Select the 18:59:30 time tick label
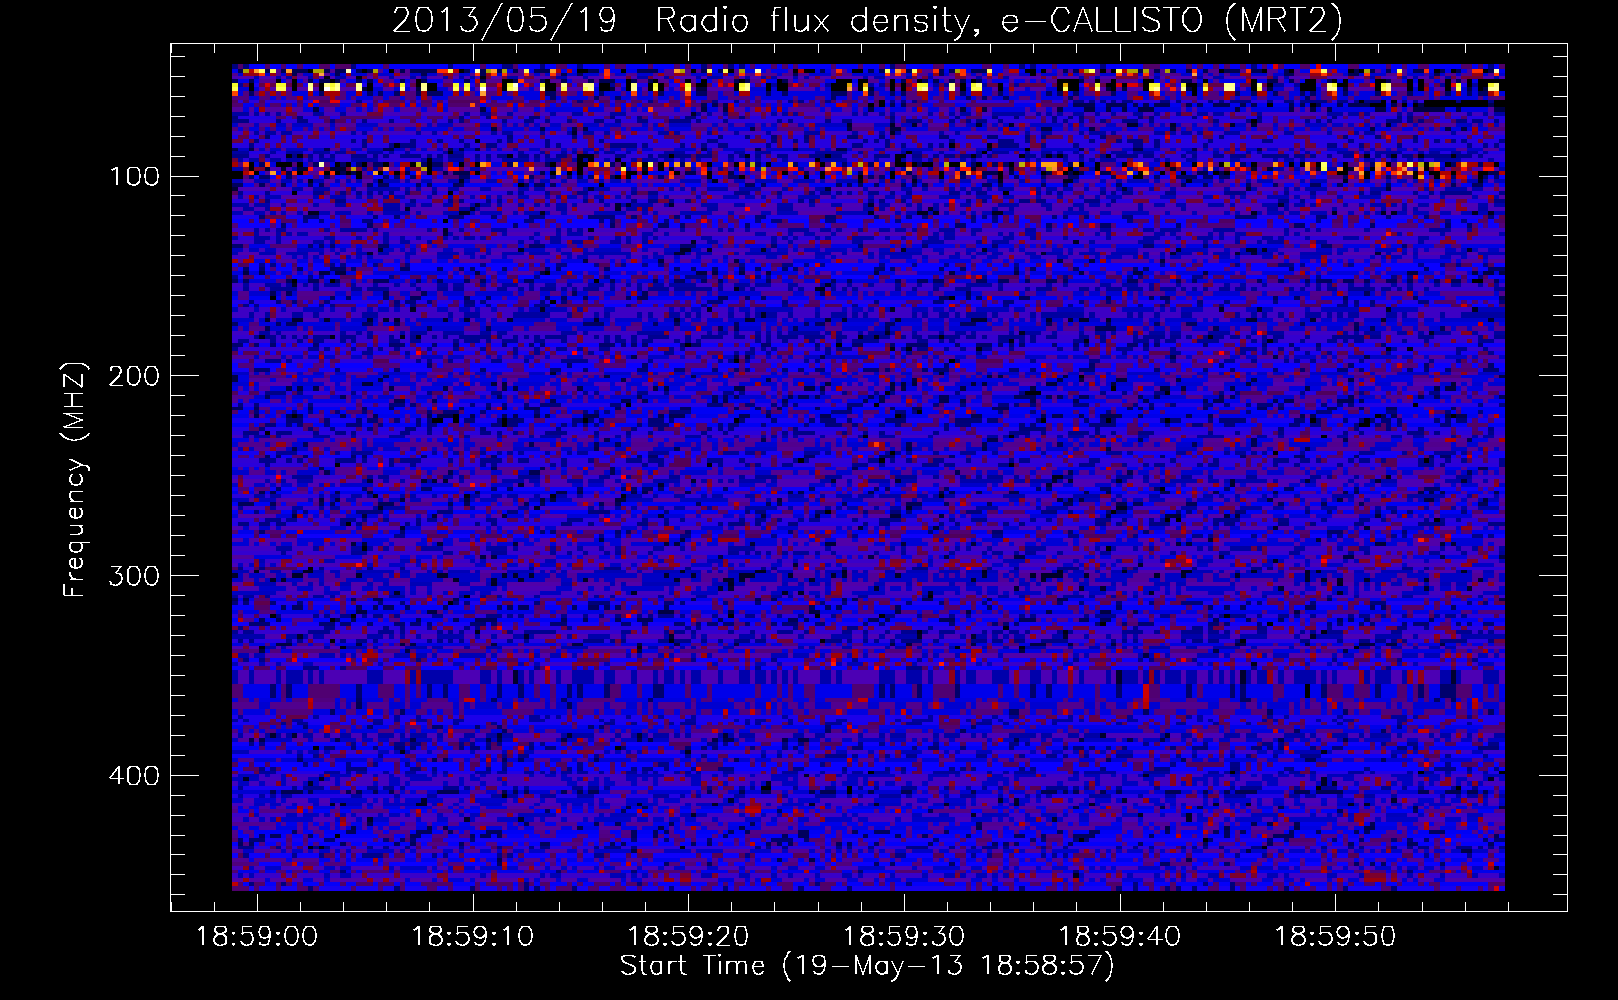Screen dimensions: 1618x1000 click(x=904, y=937)
